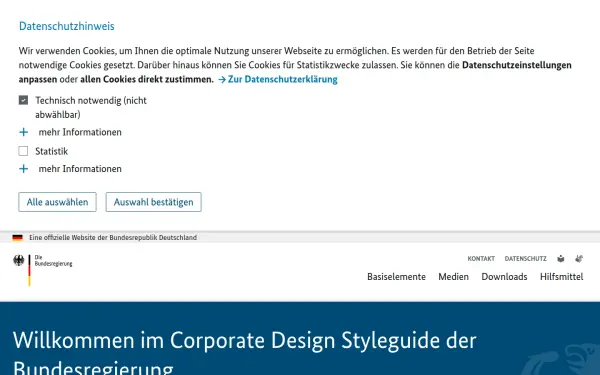
Task: Expand mehr Informationen under Technisch notwendig
Action: tap(70, 132)
